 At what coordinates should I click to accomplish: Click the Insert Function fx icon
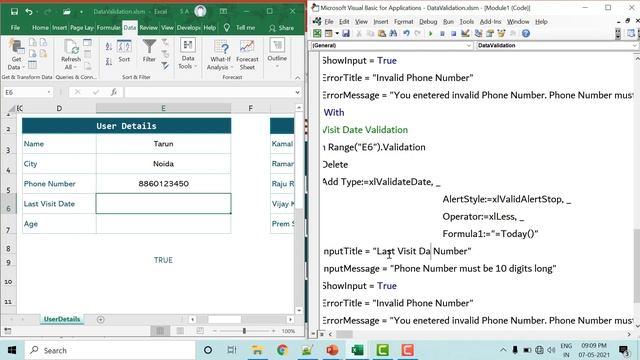pyautogui.click(x=114, y=92)
